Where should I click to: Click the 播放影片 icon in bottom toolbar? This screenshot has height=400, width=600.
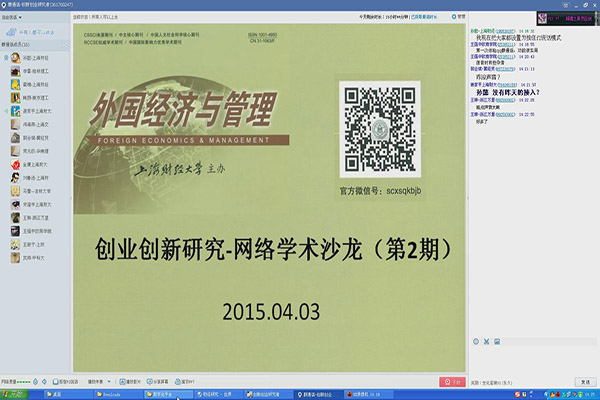[x=121, y=381]
